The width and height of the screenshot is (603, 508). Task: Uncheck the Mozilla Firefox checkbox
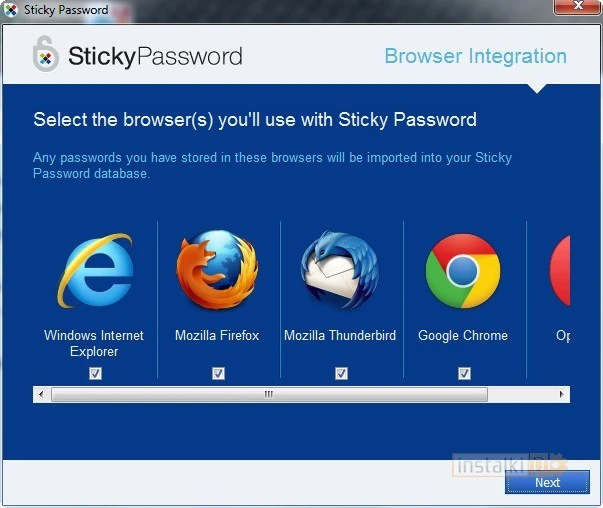[x=218, y=373]
